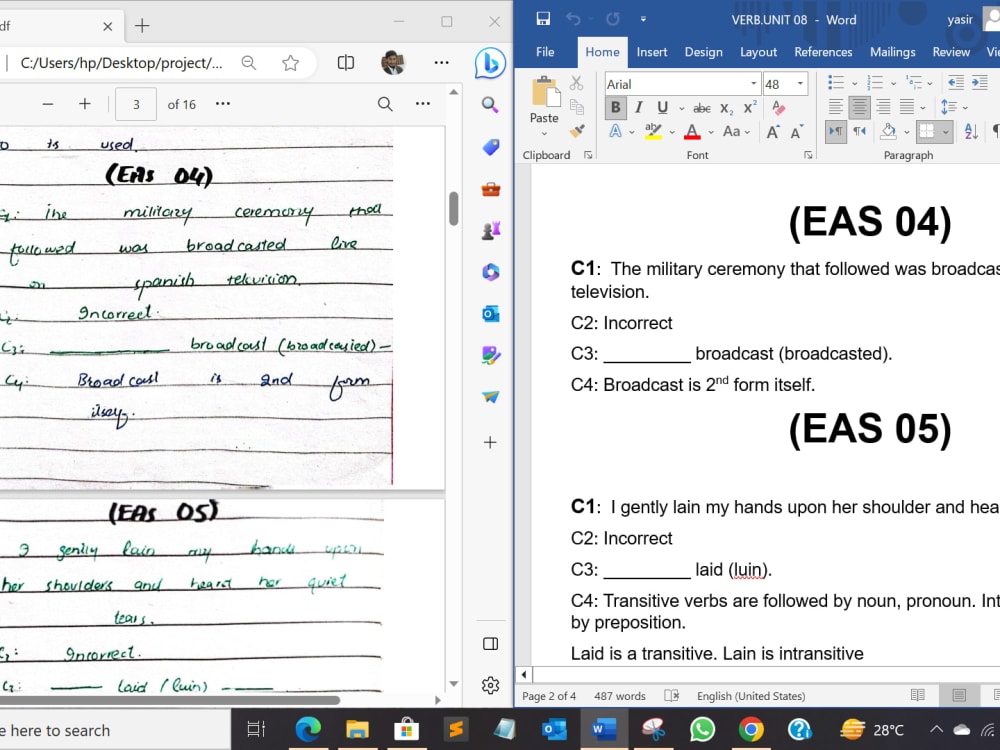
Task: Expand the bullets list dropdown arrow
Action: (x=855, y=83)
